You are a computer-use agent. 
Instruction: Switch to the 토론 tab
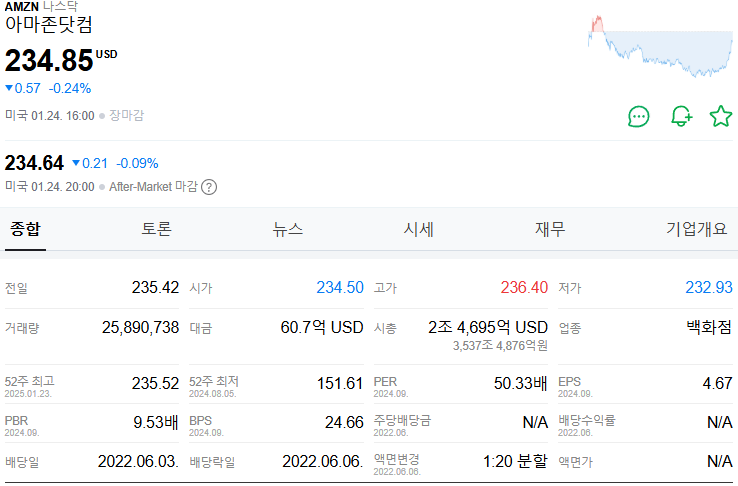coord(156,229)
